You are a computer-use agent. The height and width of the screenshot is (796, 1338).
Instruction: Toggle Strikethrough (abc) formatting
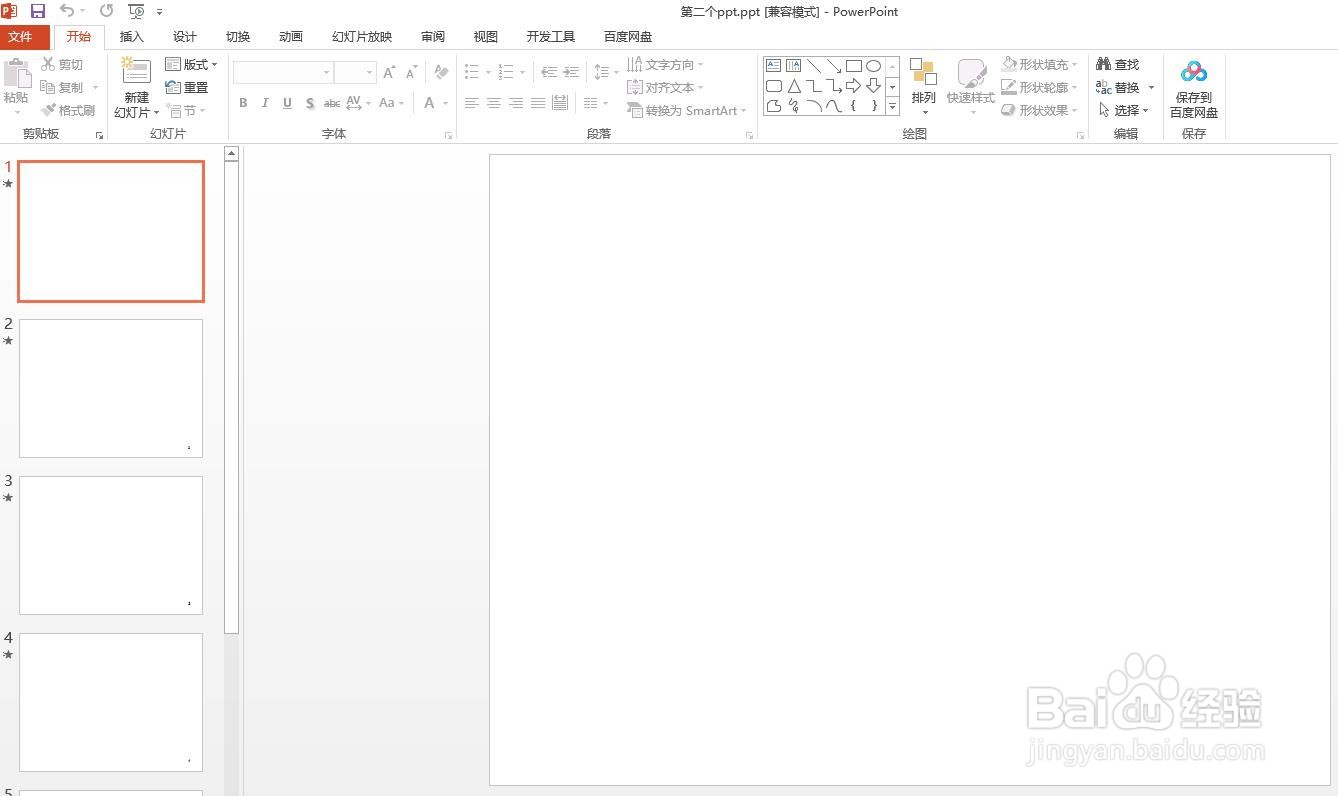coord(332,103)
